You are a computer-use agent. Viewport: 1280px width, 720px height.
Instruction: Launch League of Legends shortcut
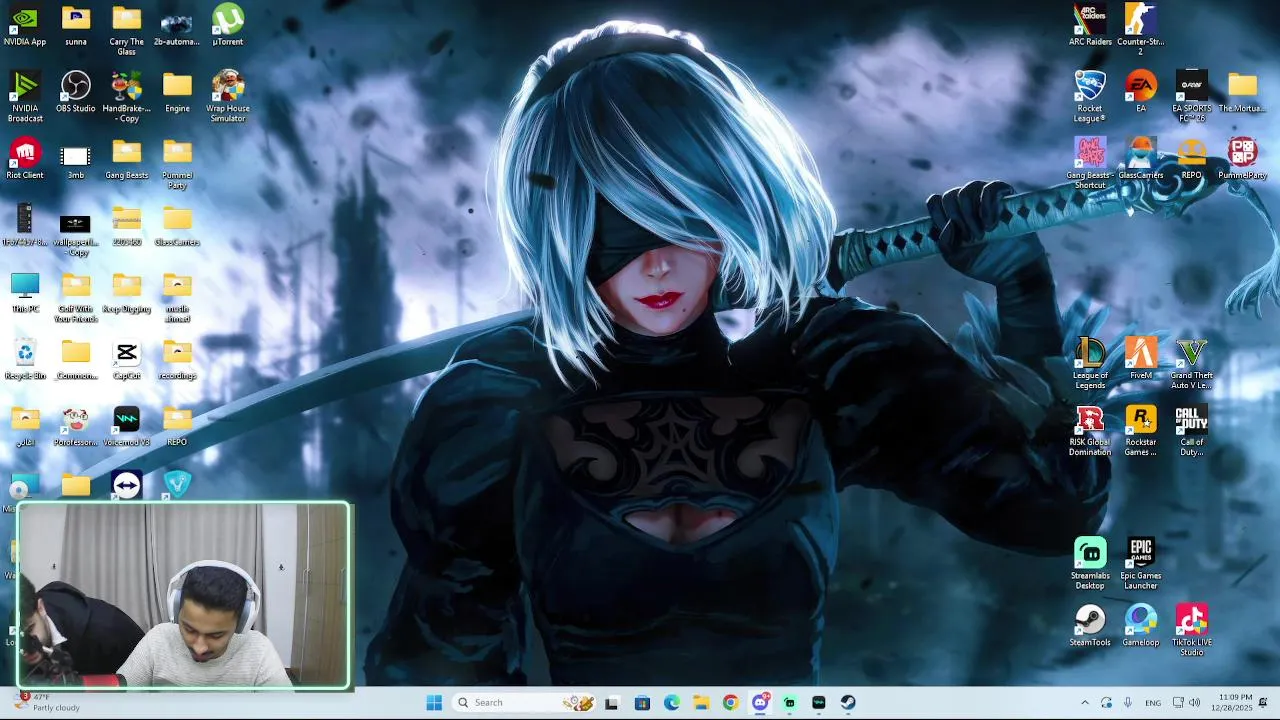1090,364
